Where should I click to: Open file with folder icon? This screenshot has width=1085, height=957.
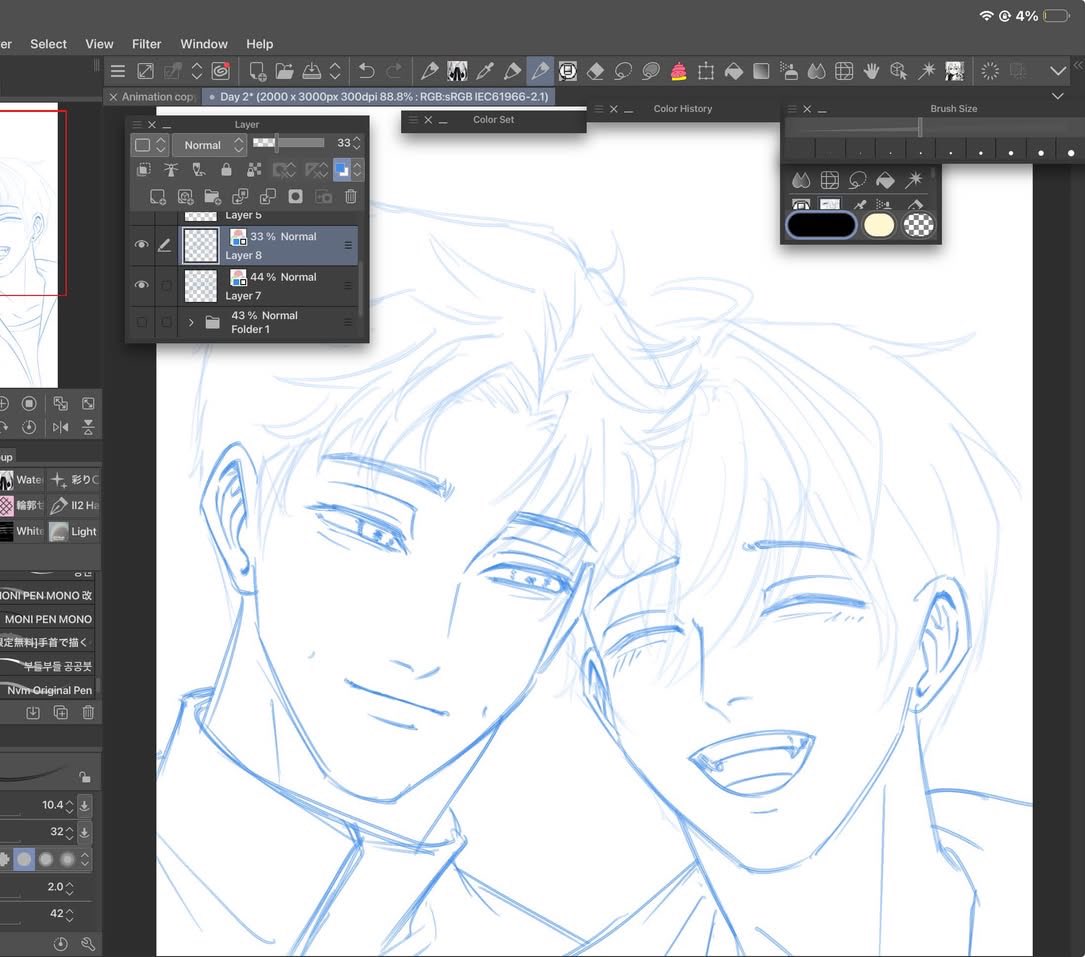click(284, 71)
